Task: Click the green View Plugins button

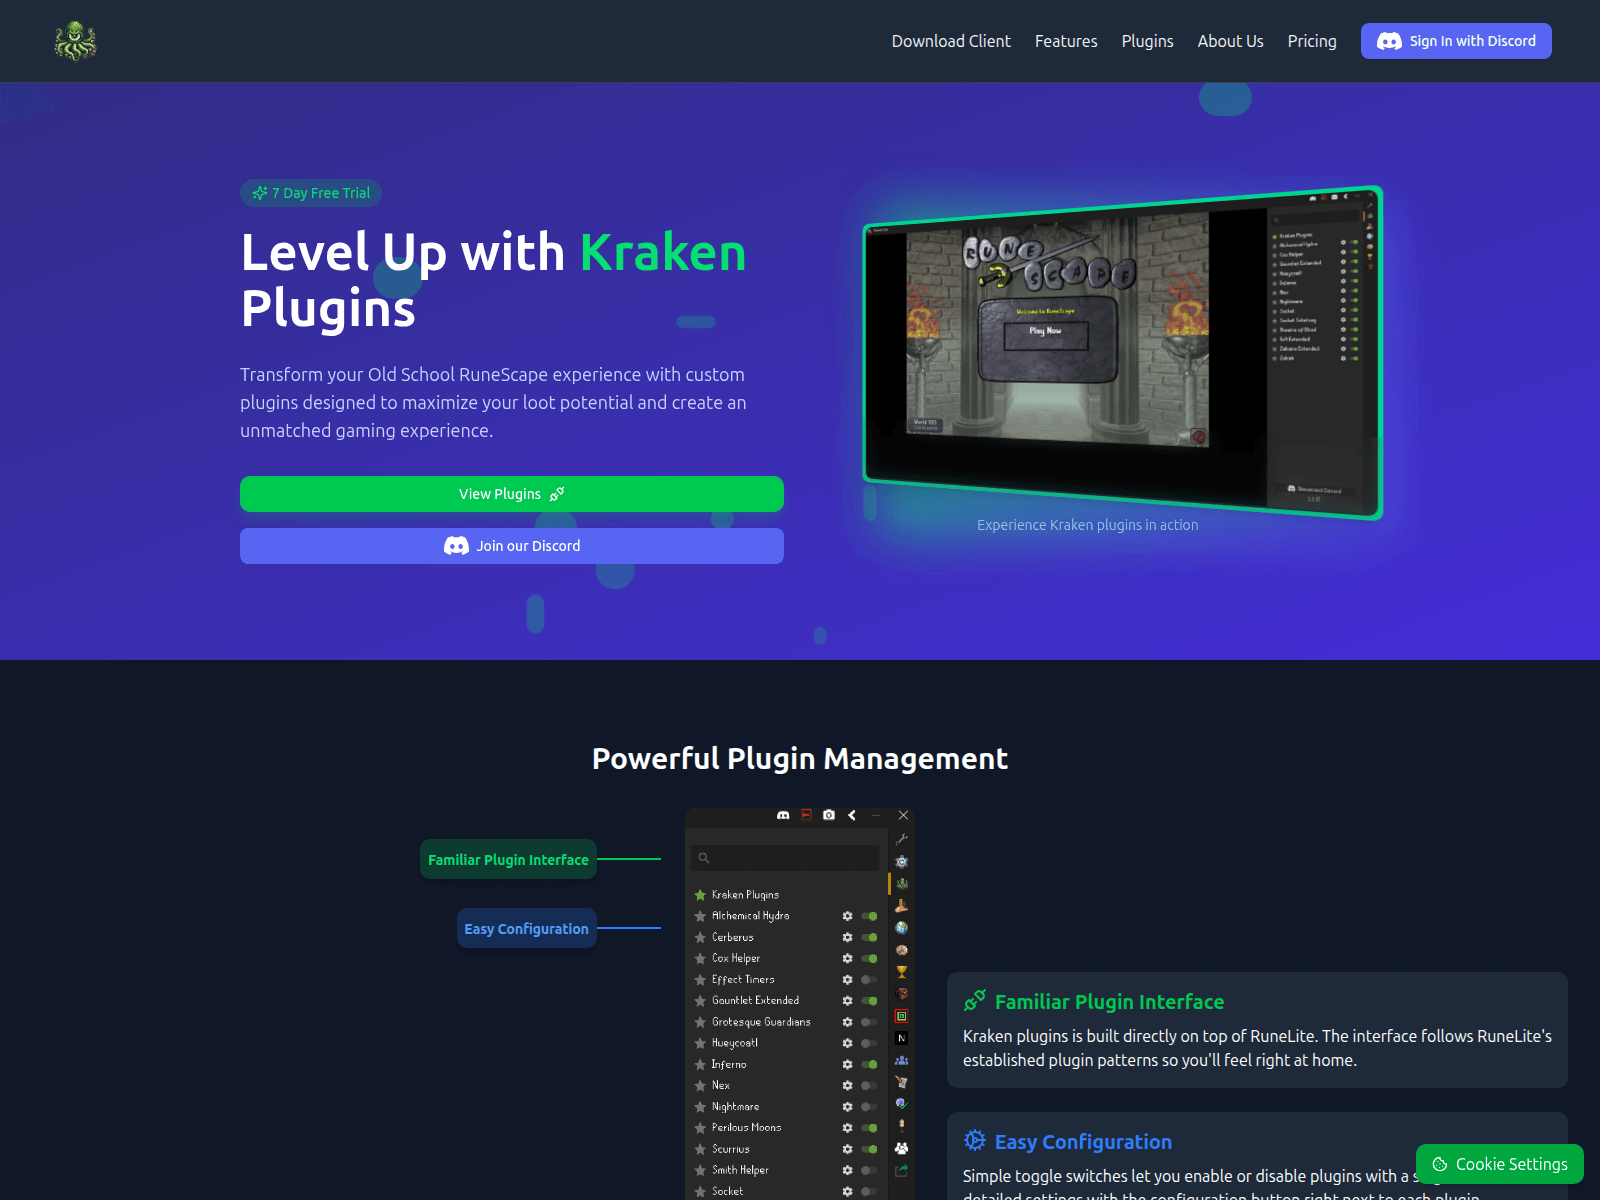Action: (x=512, y=494)
